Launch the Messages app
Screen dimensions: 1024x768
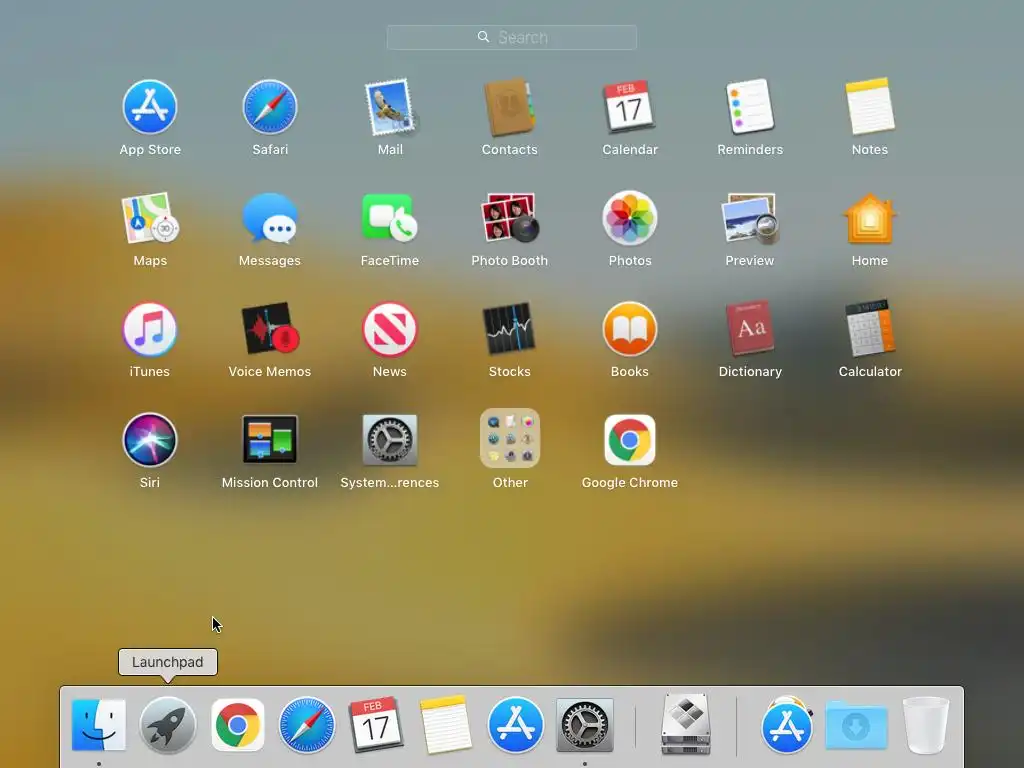click(x=270, y=218)
